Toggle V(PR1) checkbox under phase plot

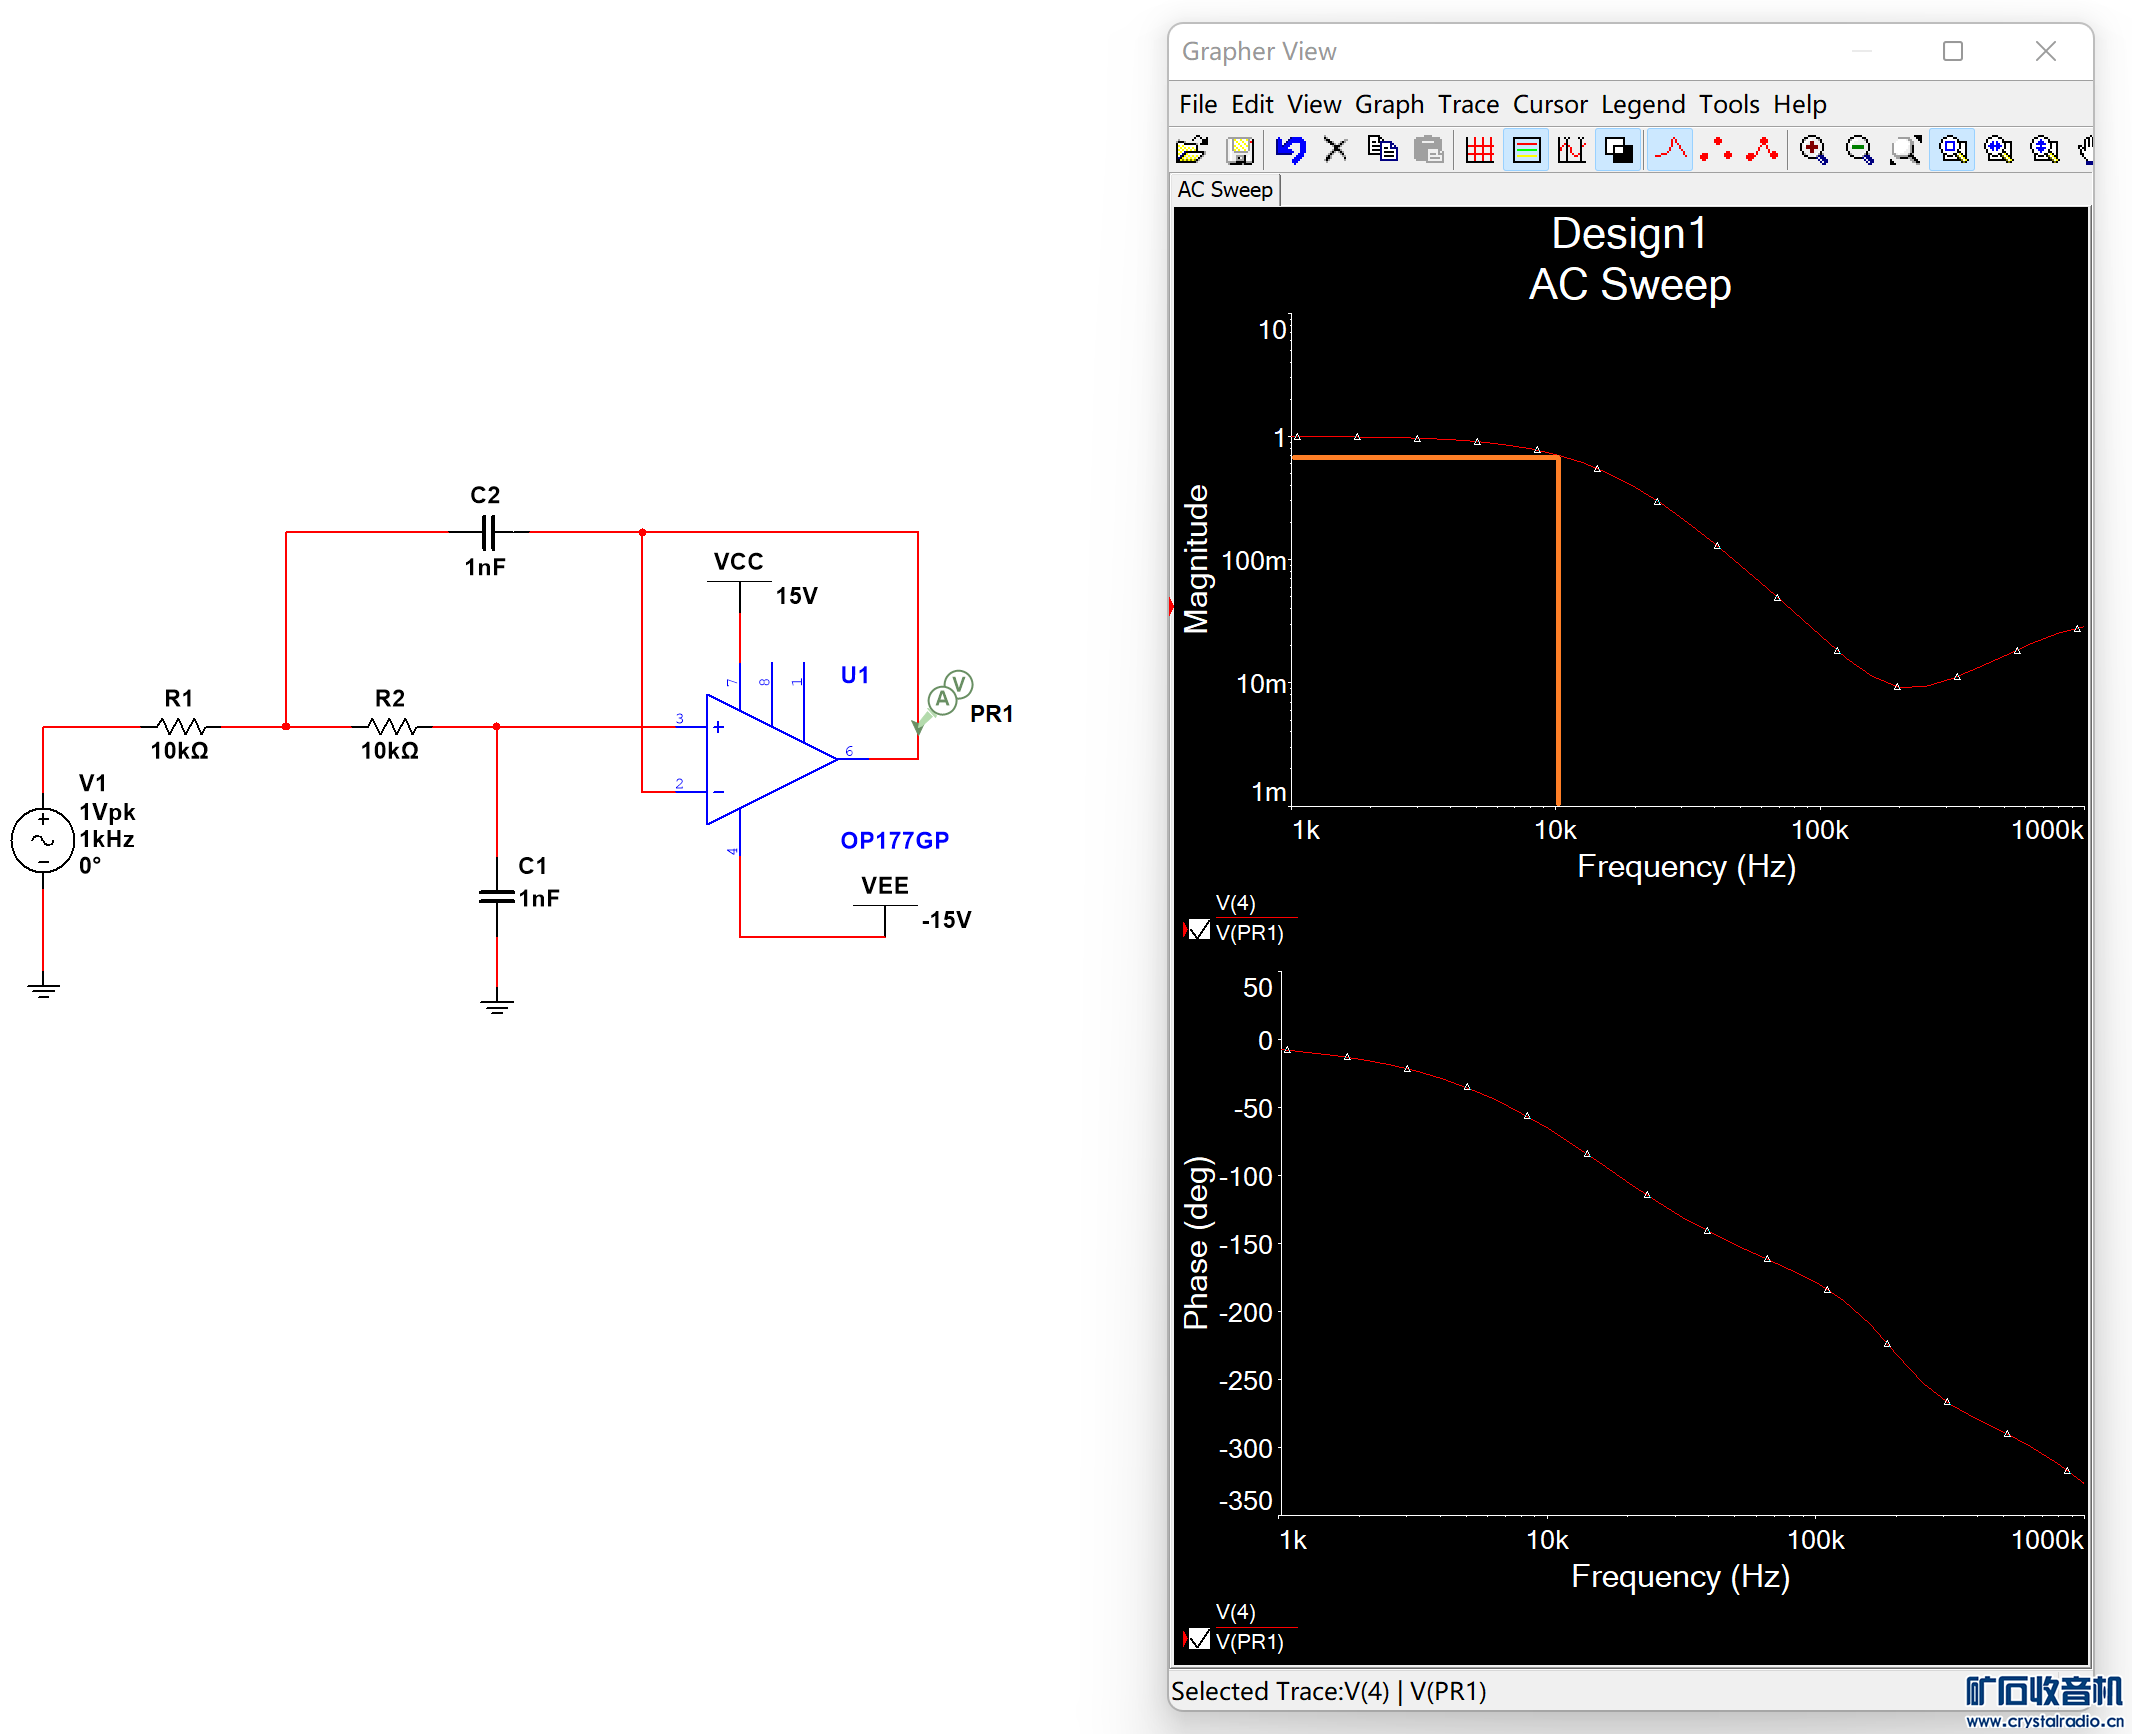coord(1199,1640)
